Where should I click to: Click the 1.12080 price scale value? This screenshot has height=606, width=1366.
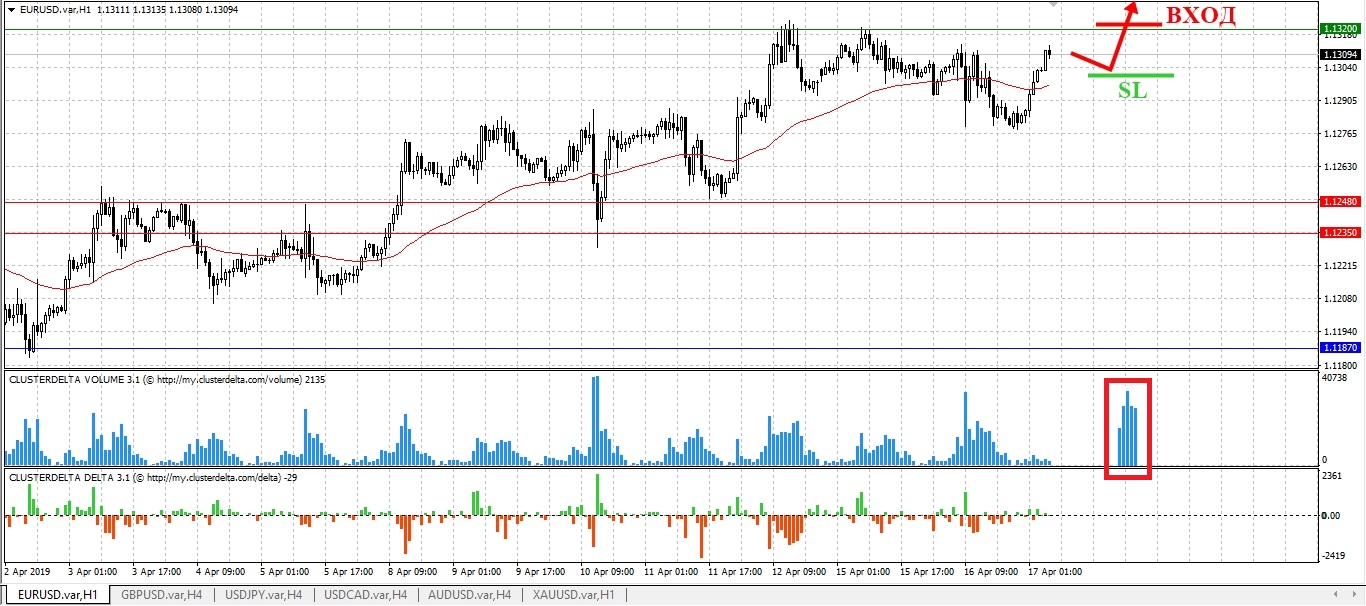1339,299
